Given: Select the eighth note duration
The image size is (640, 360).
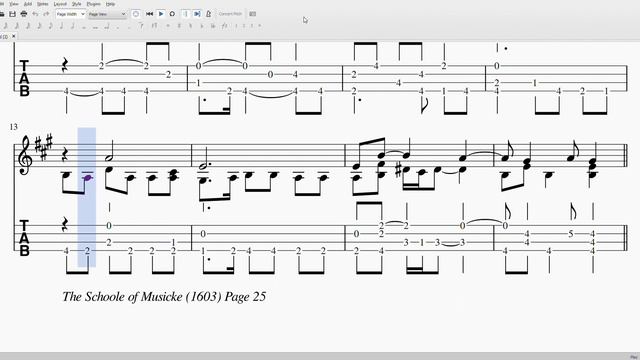Looking at the screenshot, I should [x=50, y=26].
